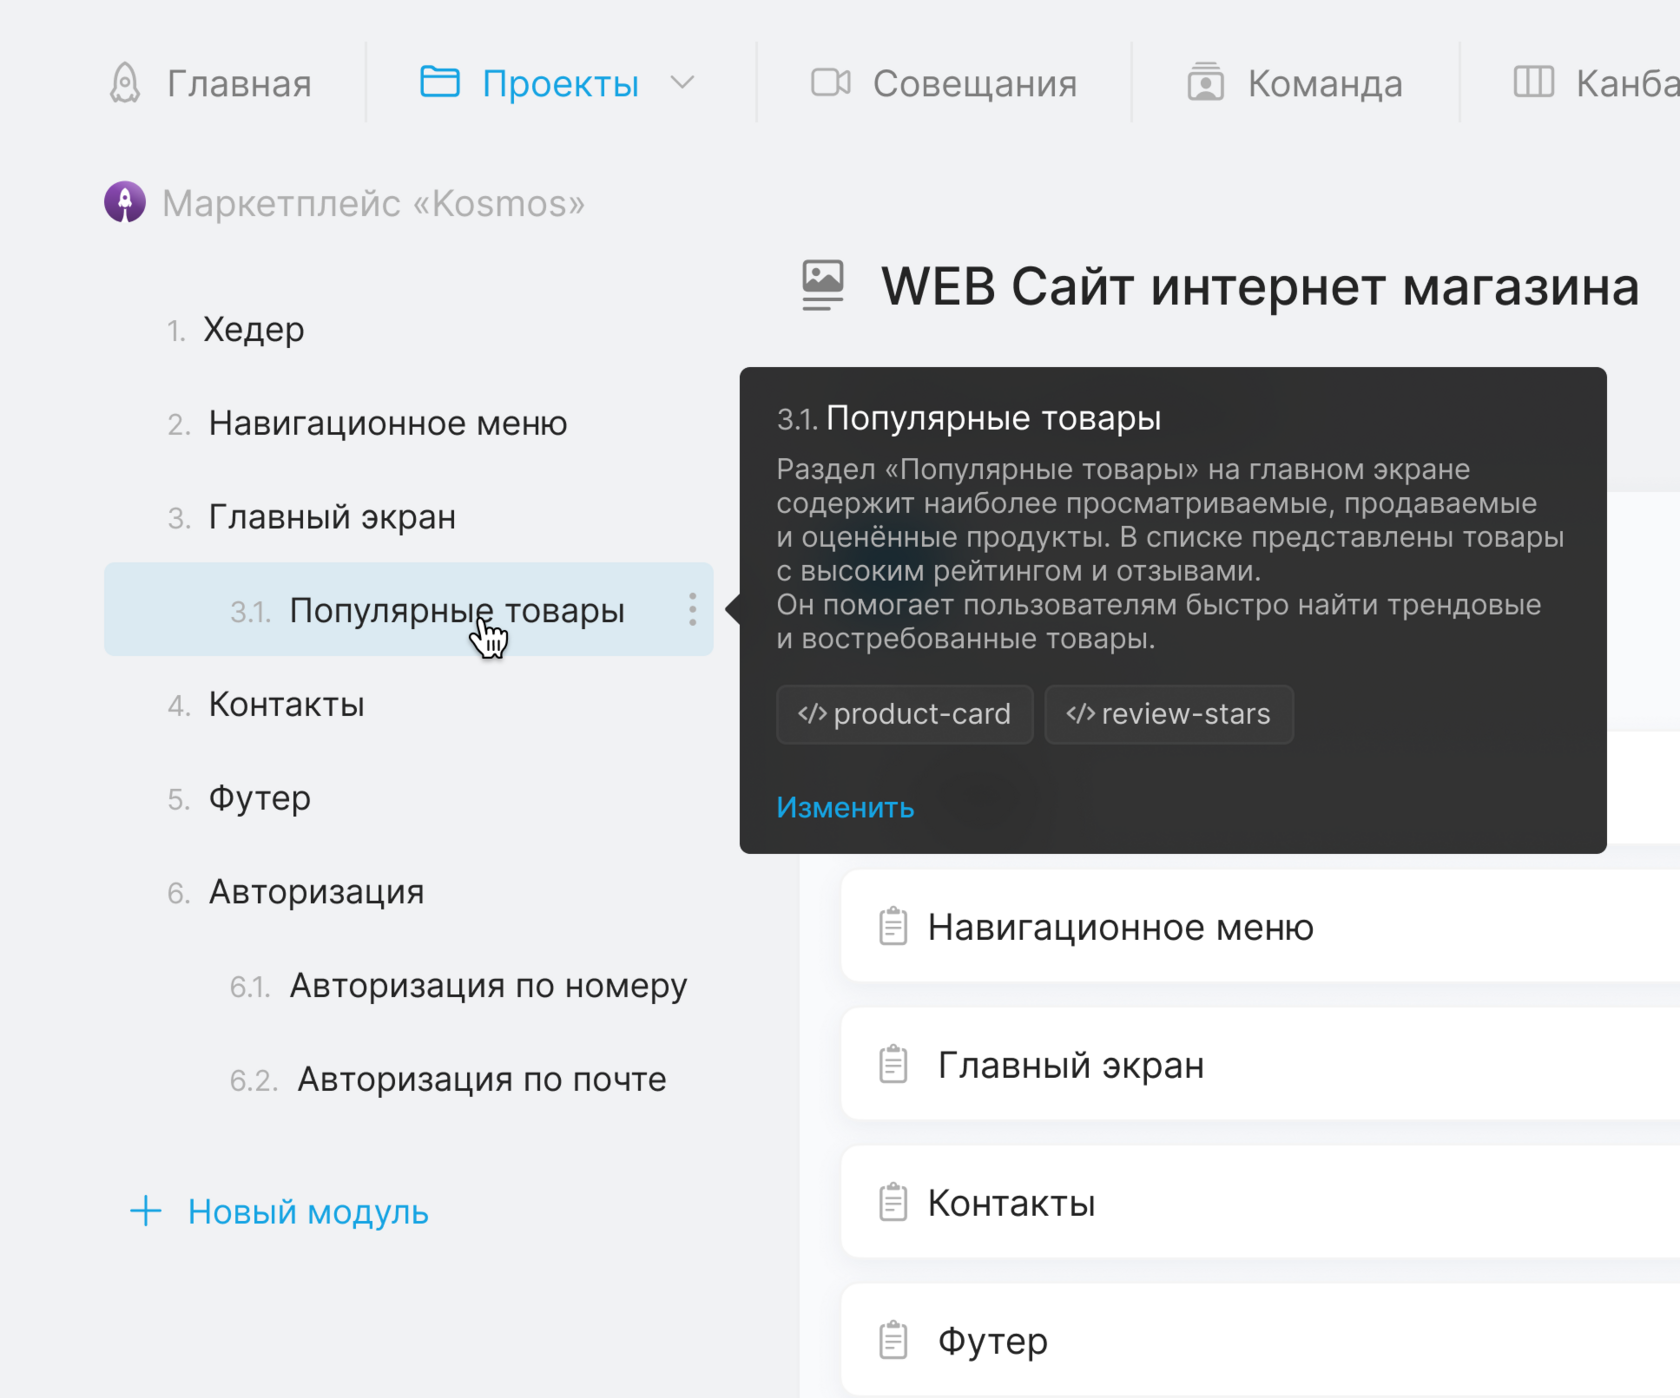Screen dimensions: 1680x1398
Task: Click the plus icon for Новый модуль
Action: click(x=146, y=1211)
